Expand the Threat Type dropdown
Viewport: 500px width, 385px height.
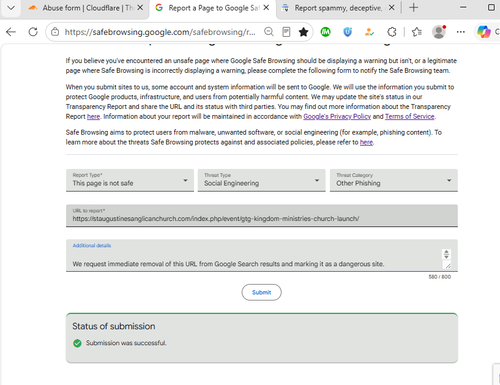261,180
